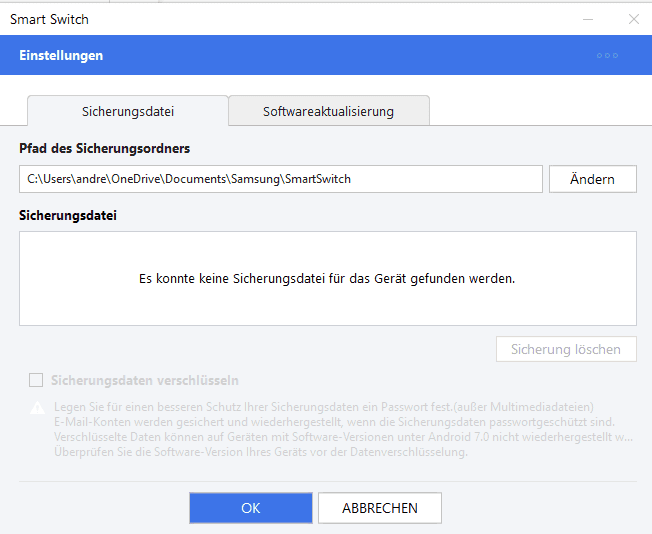The image size is (652, 534).
Task: Cancel with the ABBRECHEN button
Action: (380, 508)
